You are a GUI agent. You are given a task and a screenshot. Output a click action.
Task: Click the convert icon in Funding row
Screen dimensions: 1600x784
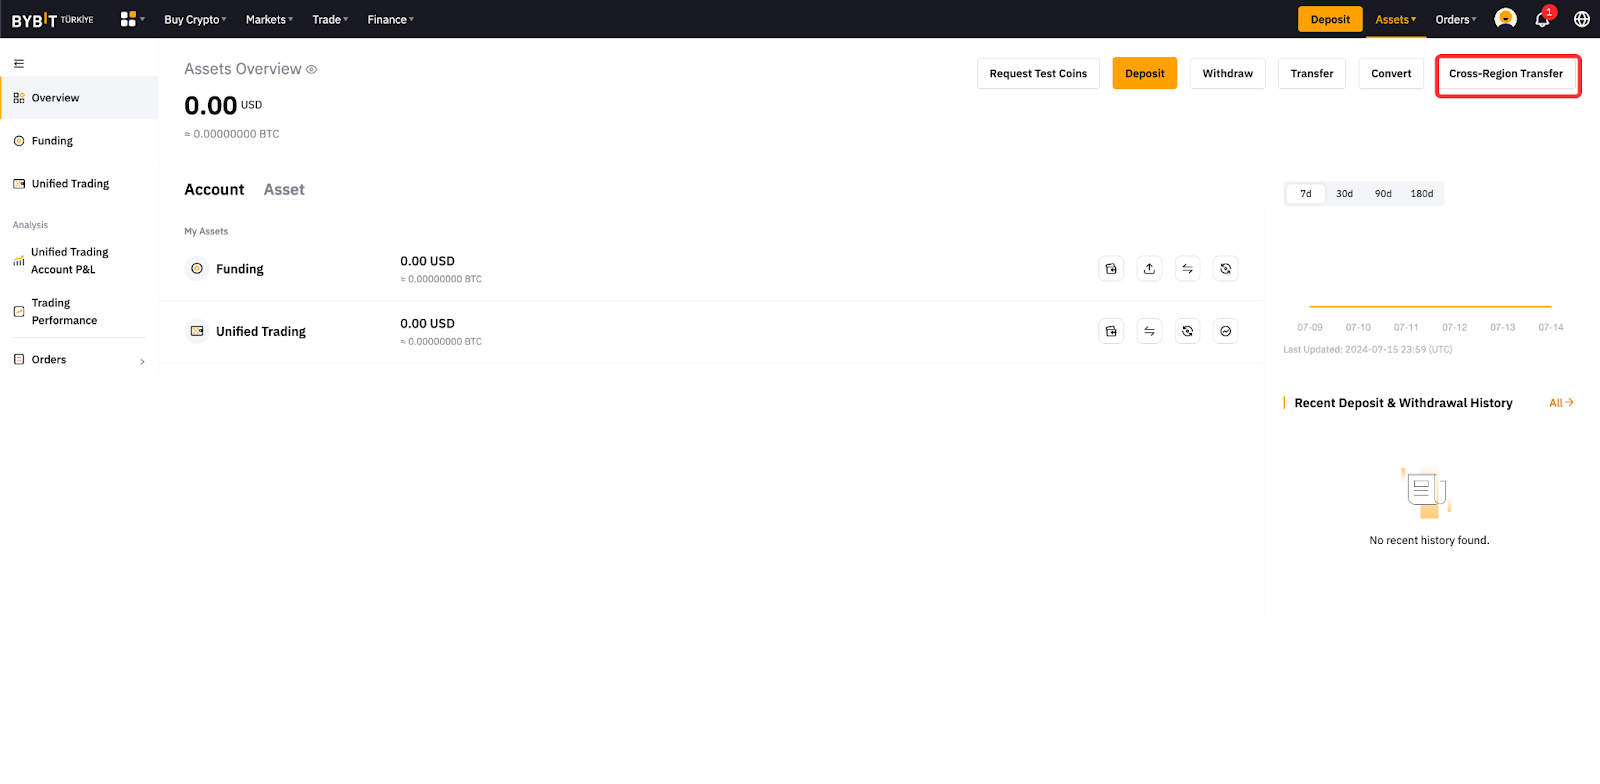[1225, 269]
